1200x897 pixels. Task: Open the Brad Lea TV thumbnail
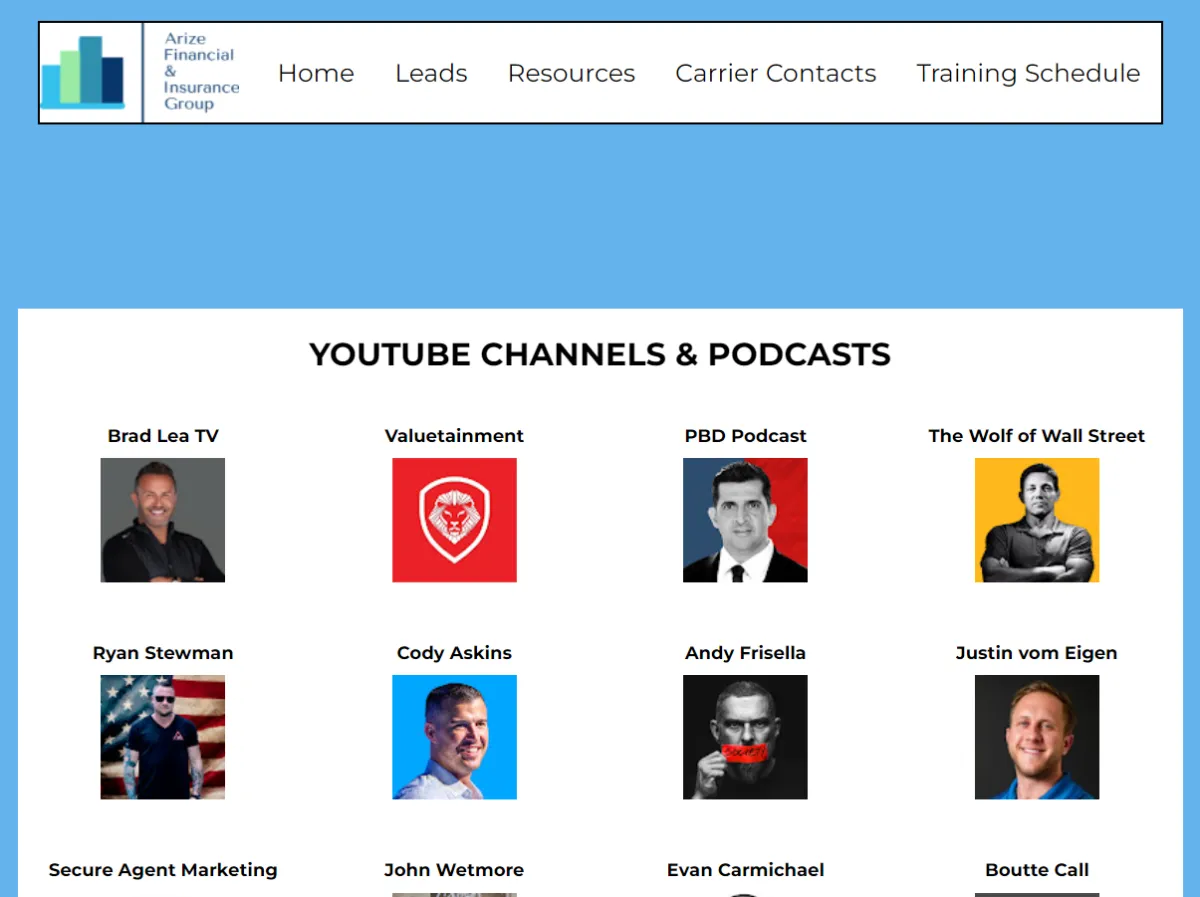163,520
